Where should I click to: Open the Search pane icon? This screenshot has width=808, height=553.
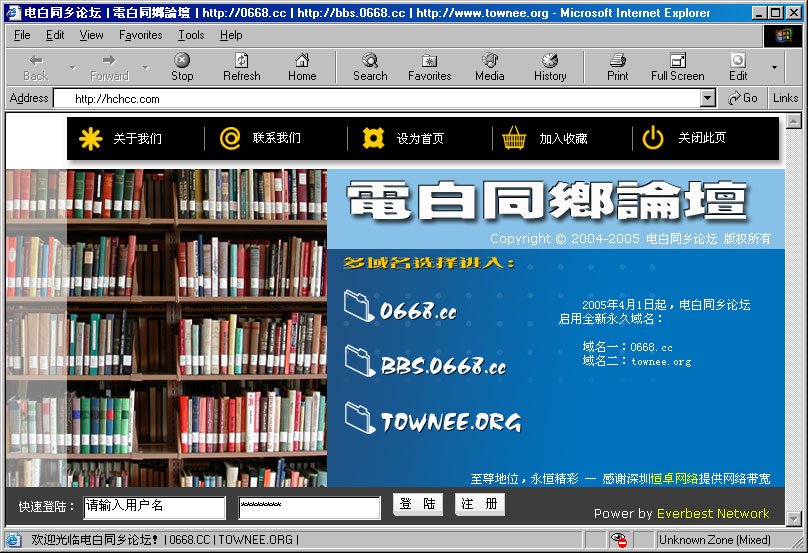370,61
